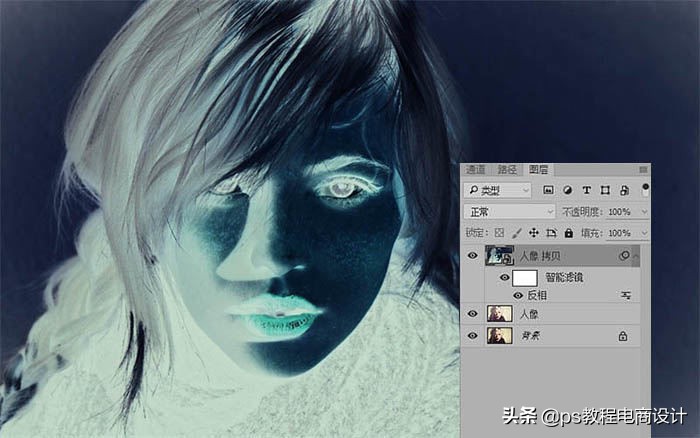The height and width of the screenshot is (438, 700).
Task: Switch to the 路径 tab
Action: [x=507, y=170]
